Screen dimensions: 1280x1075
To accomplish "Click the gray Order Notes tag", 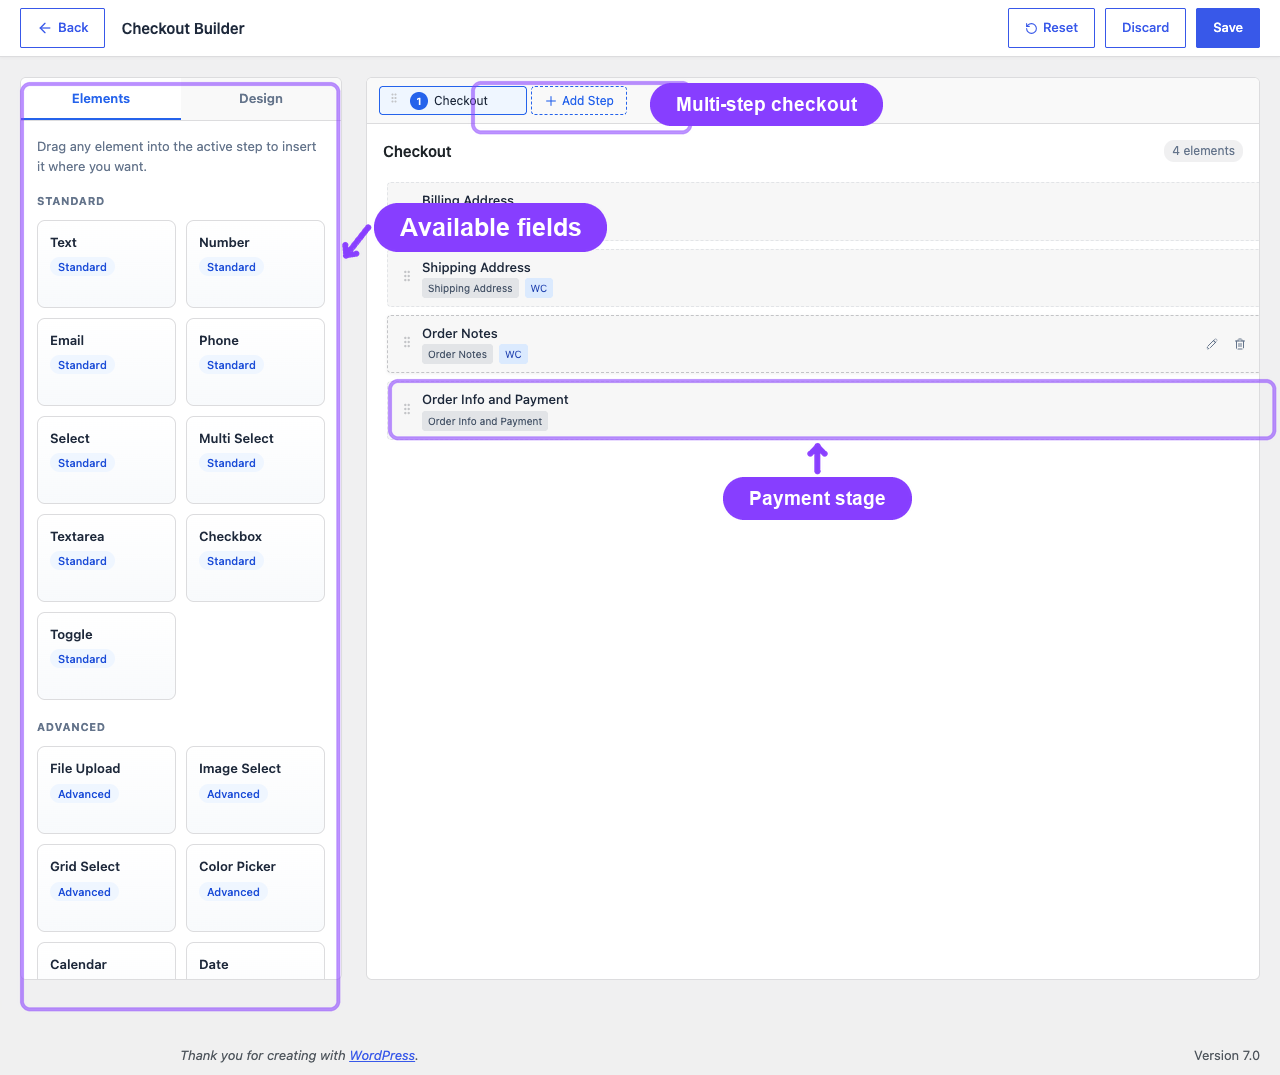I will [457, 354].
